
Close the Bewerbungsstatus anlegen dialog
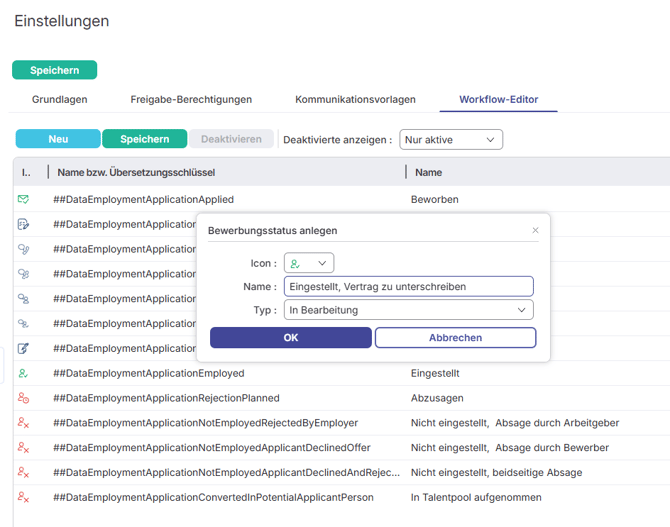pos(535,230)
